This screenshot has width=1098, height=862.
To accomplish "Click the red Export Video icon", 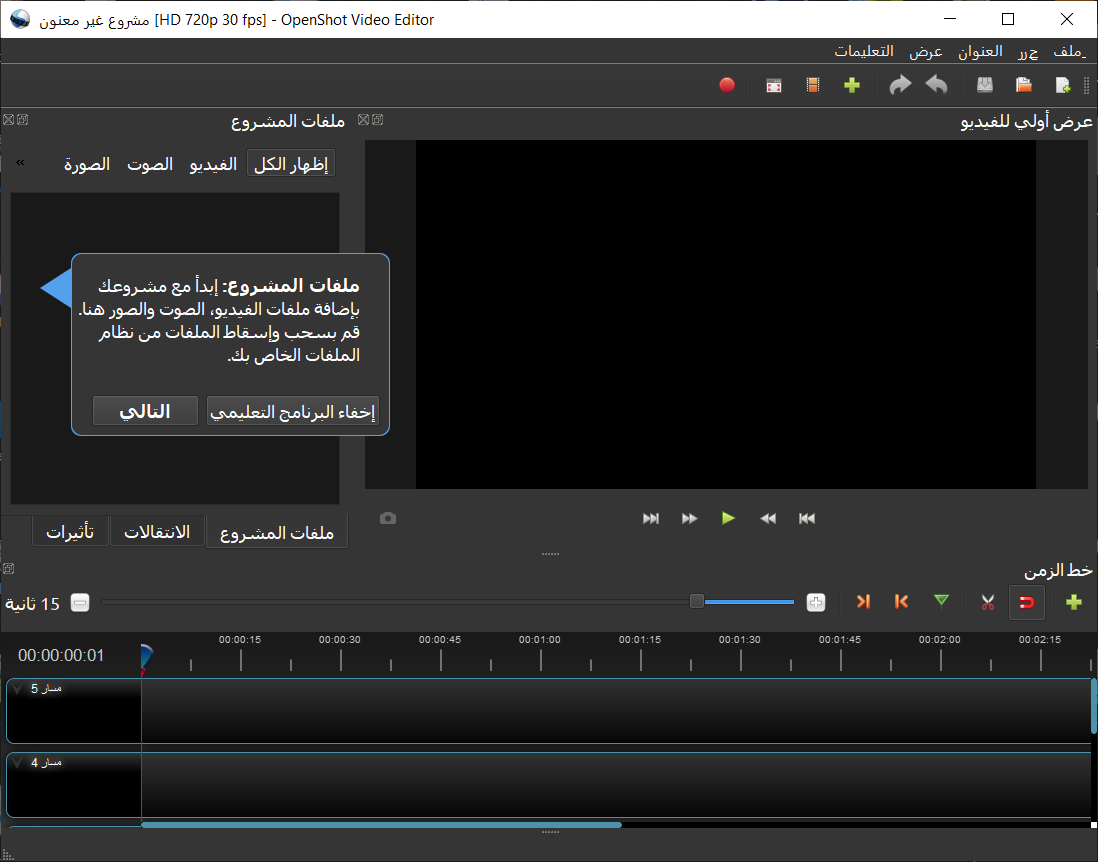I will point(727,85).
